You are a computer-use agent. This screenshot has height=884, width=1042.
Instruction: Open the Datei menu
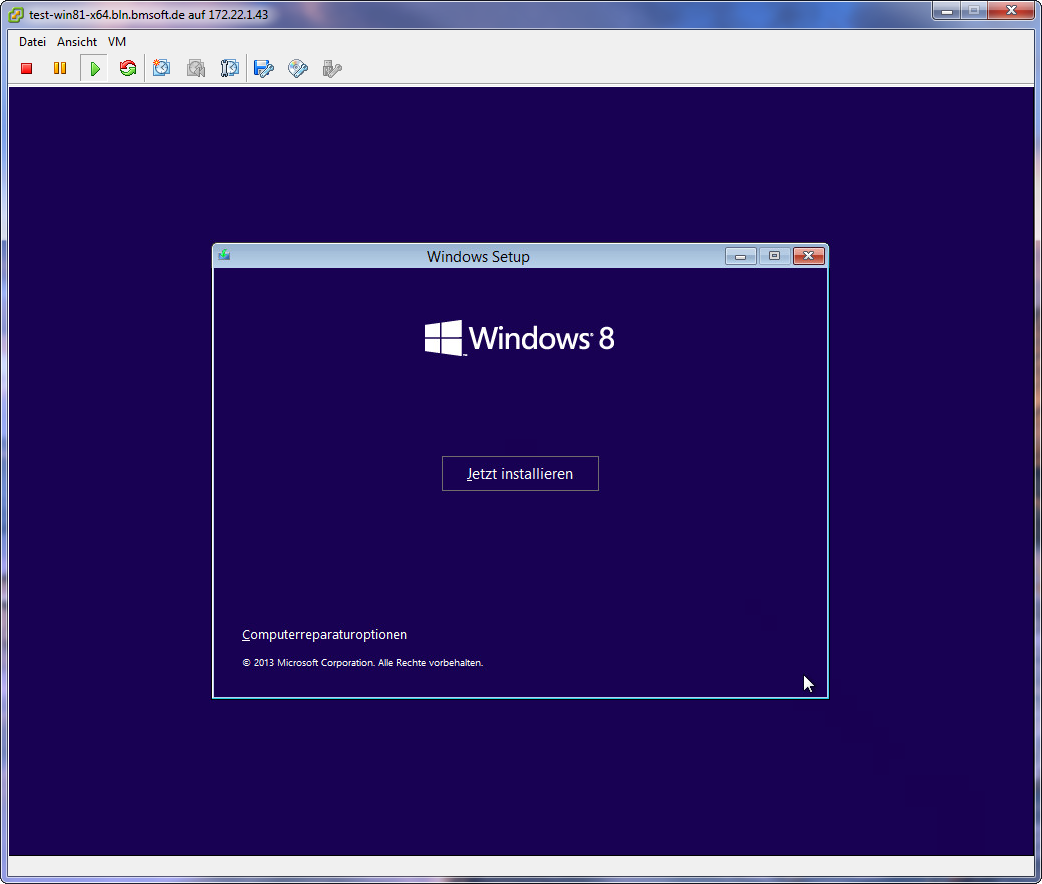[x=33, y=42]
